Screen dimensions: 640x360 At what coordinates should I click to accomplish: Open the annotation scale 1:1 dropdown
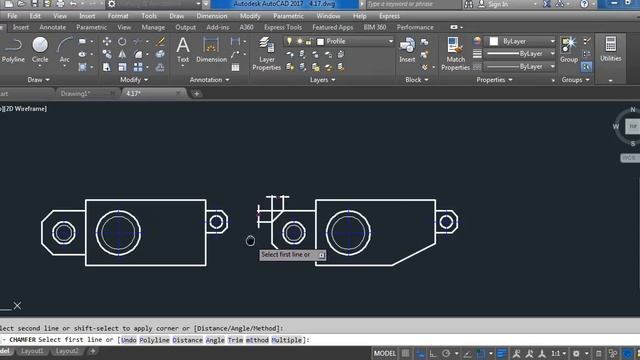(x=558, y=353)
